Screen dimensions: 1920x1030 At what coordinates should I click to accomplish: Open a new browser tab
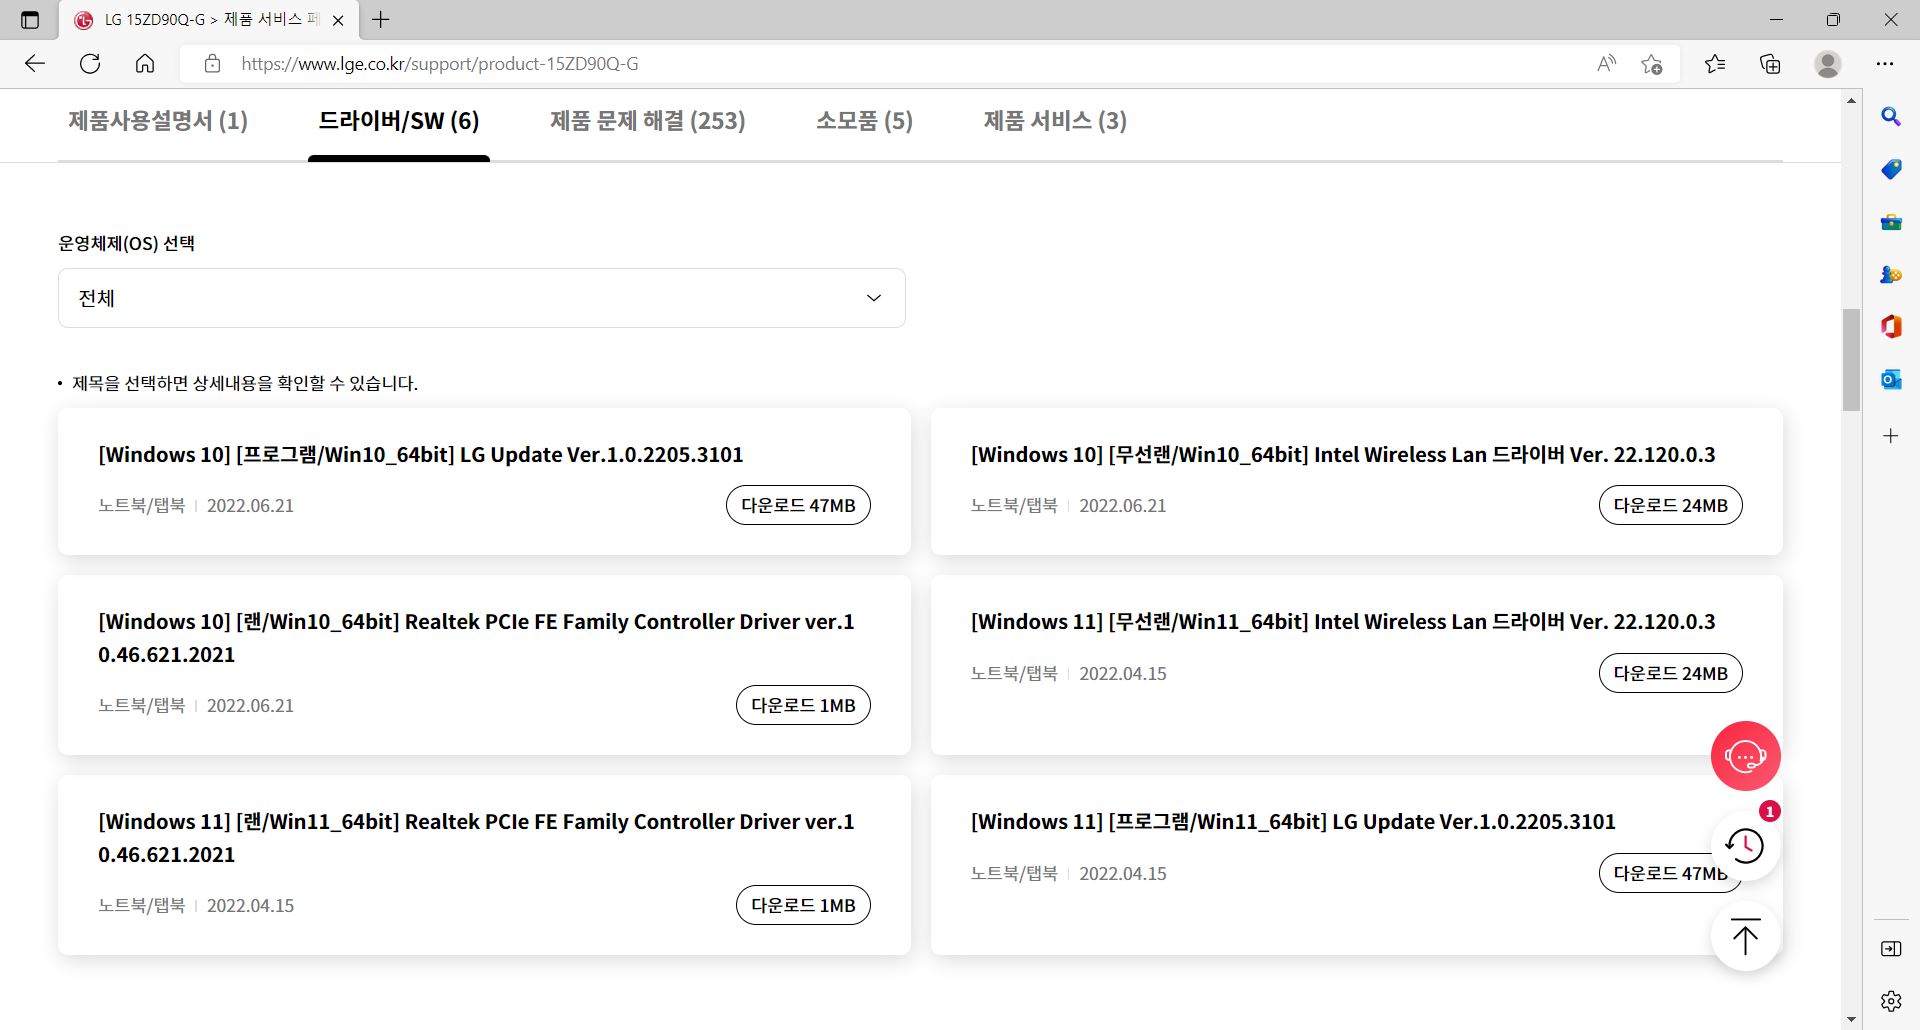coord(381,19)
